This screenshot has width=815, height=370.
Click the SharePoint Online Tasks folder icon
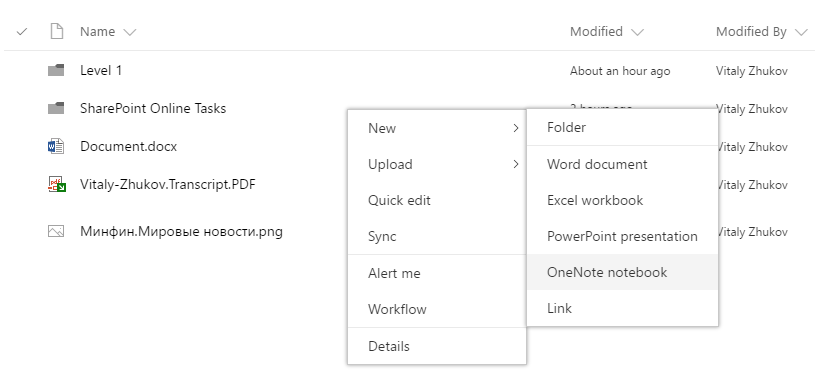[x=56, y=108]
